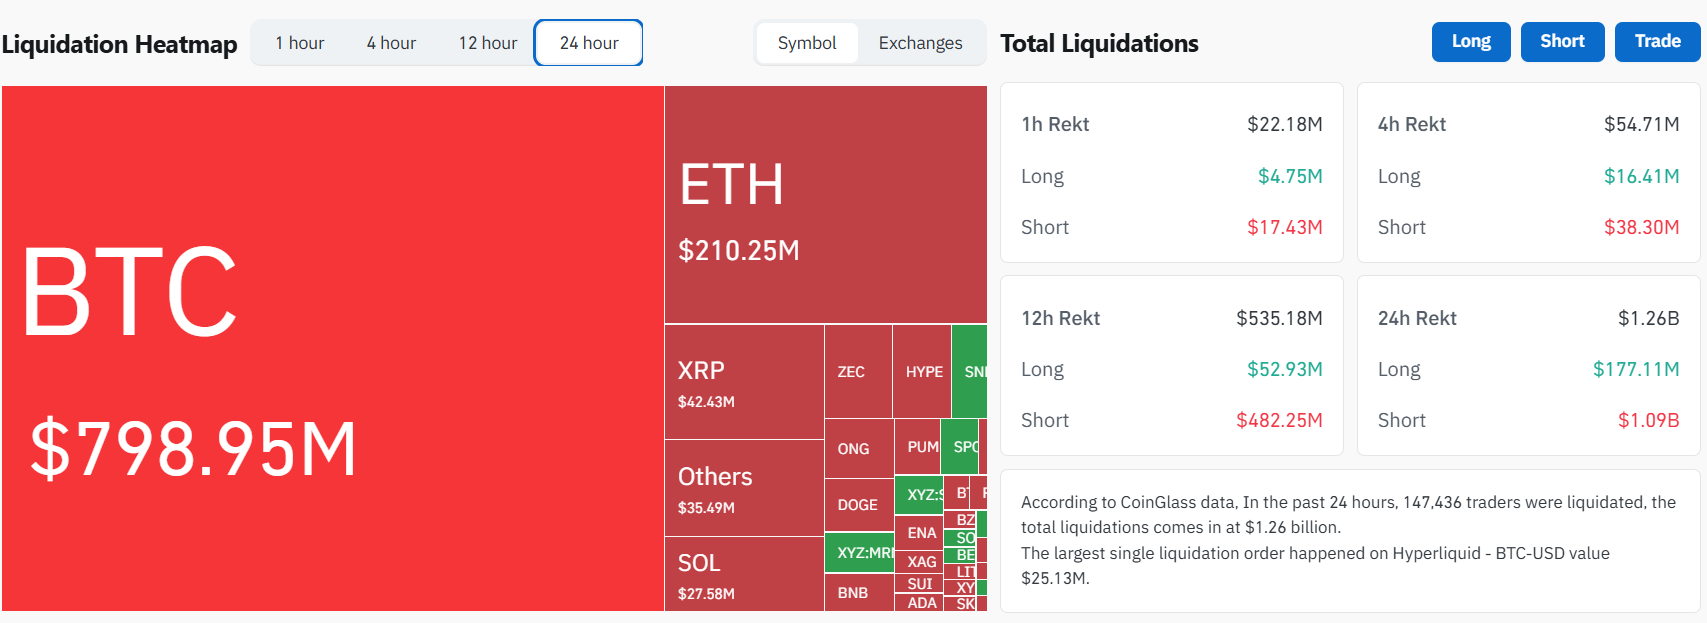Select the 24 hour timeframe
The height and width of the screenshot is (623, 1707).
[x=589, y=43]
